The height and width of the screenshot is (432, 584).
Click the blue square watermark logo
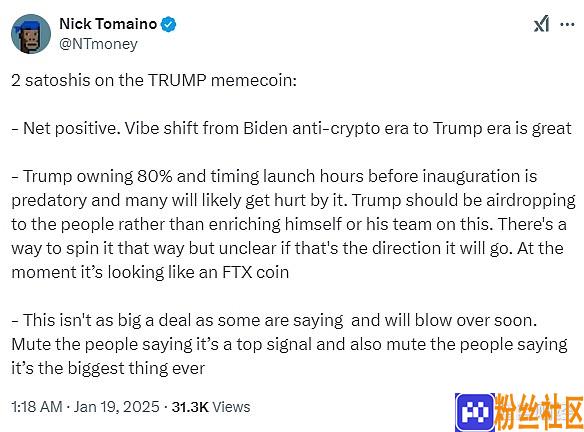click(475, 412)
